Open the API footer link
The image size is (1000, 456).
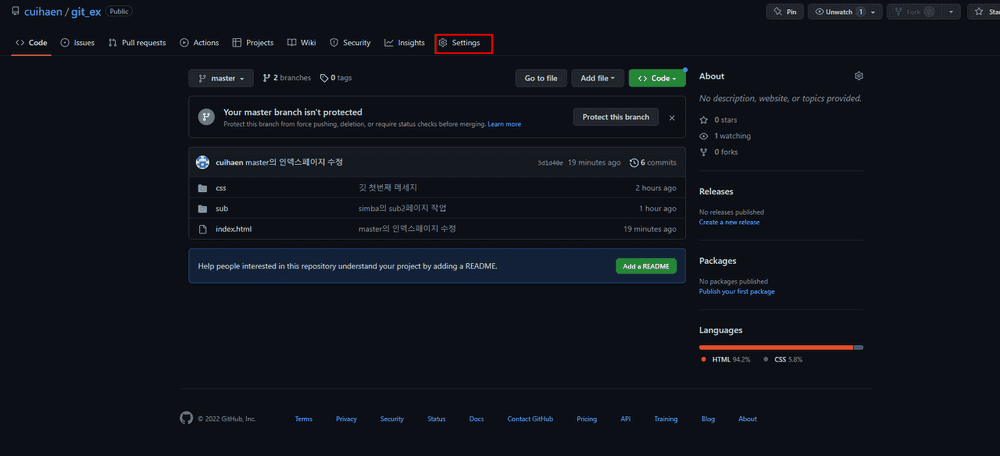tap(626, 419)
